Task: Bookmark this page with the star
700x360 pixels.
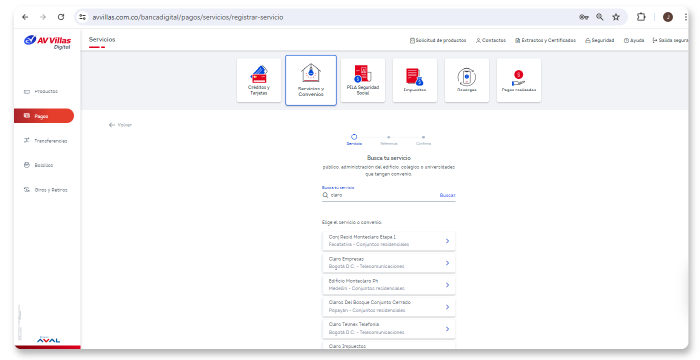Action: (x=616, y=17)
